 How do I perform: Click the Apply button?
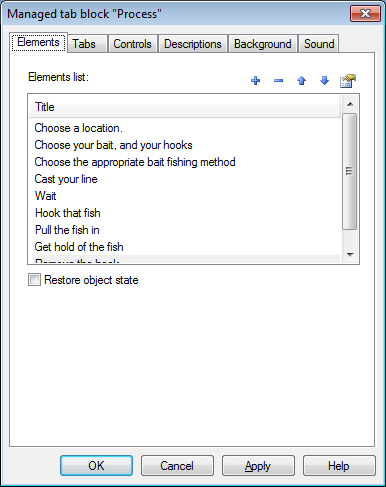(258, 466)
